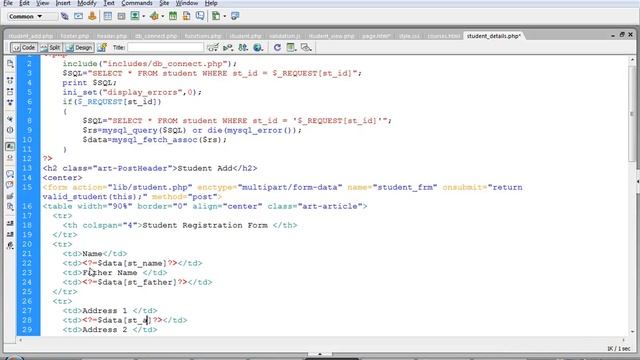Open File Management arrows icon
The width and height of the screenshot is (640, 360).
243,48
